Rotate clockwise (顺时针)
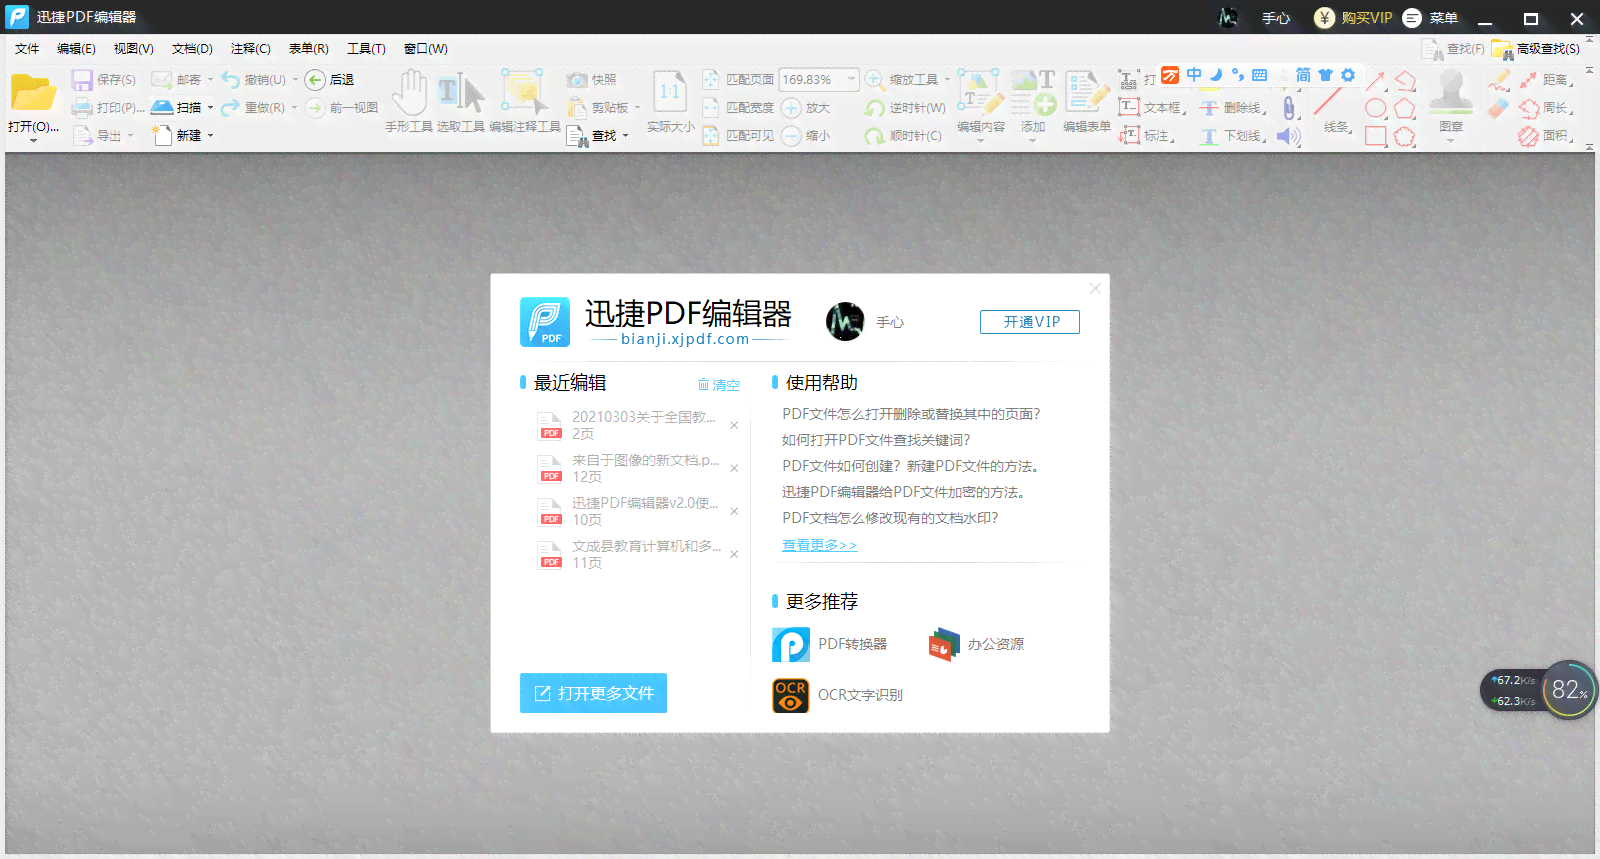The image size is (1600, 859). point(903,135)
